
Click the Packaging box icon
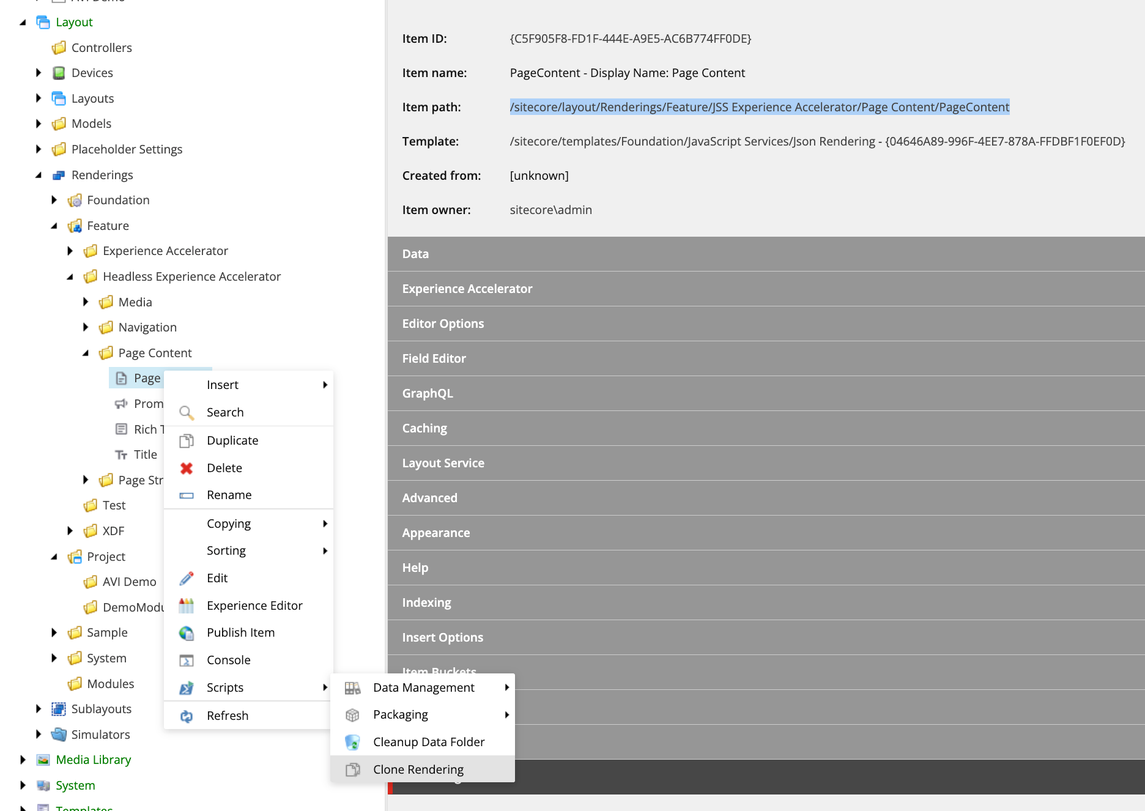coord(352,715)
